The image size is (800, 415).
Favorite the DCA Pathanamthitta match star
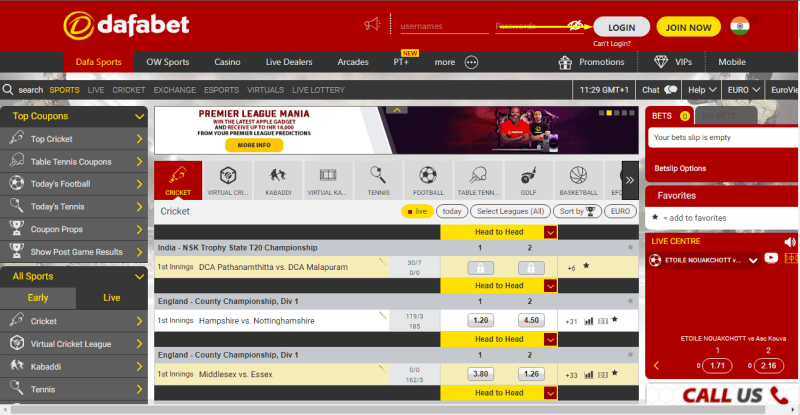[586, 265]
